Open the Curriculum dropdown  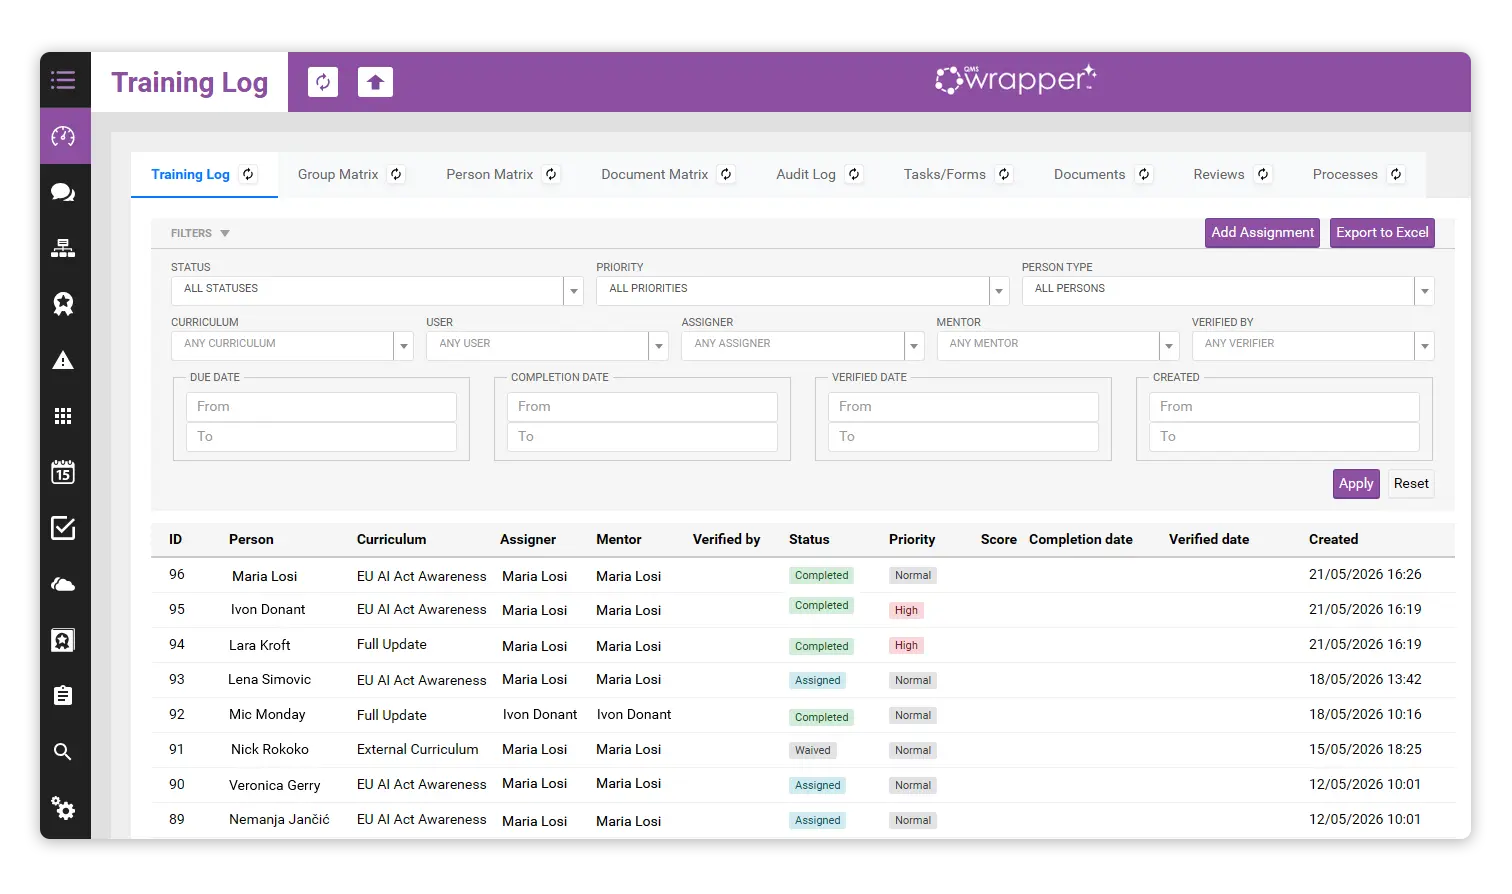pyautogui.click(x=292, y=345)
